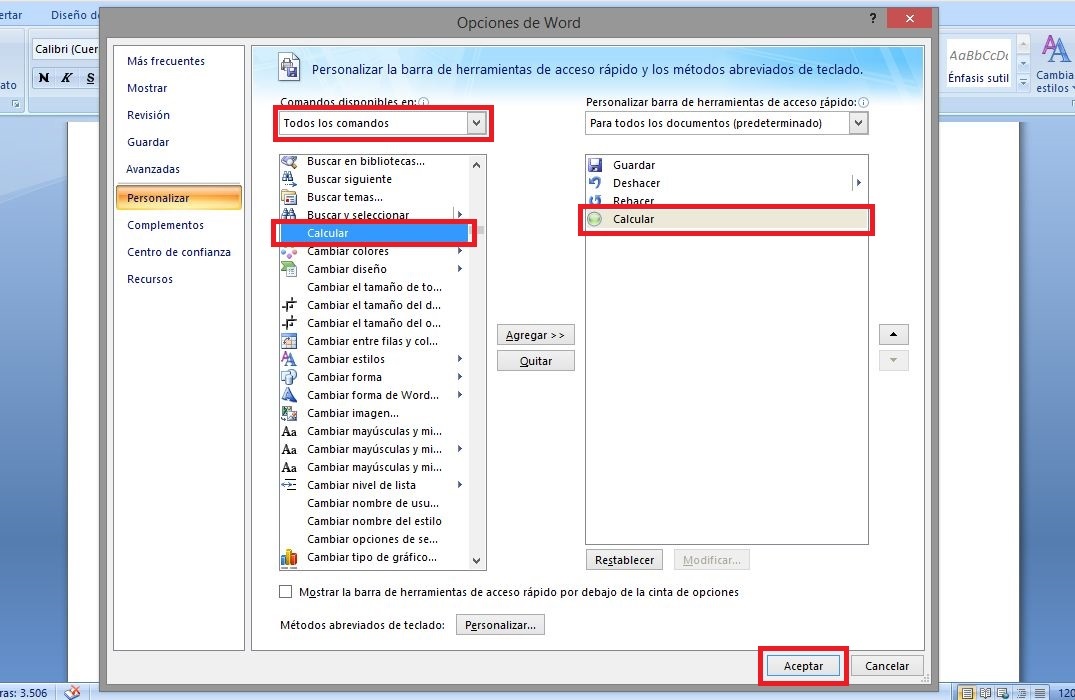Click the Print Layout view icon in status bar
Screen dimensions: 1075x700
coord(967,692)
